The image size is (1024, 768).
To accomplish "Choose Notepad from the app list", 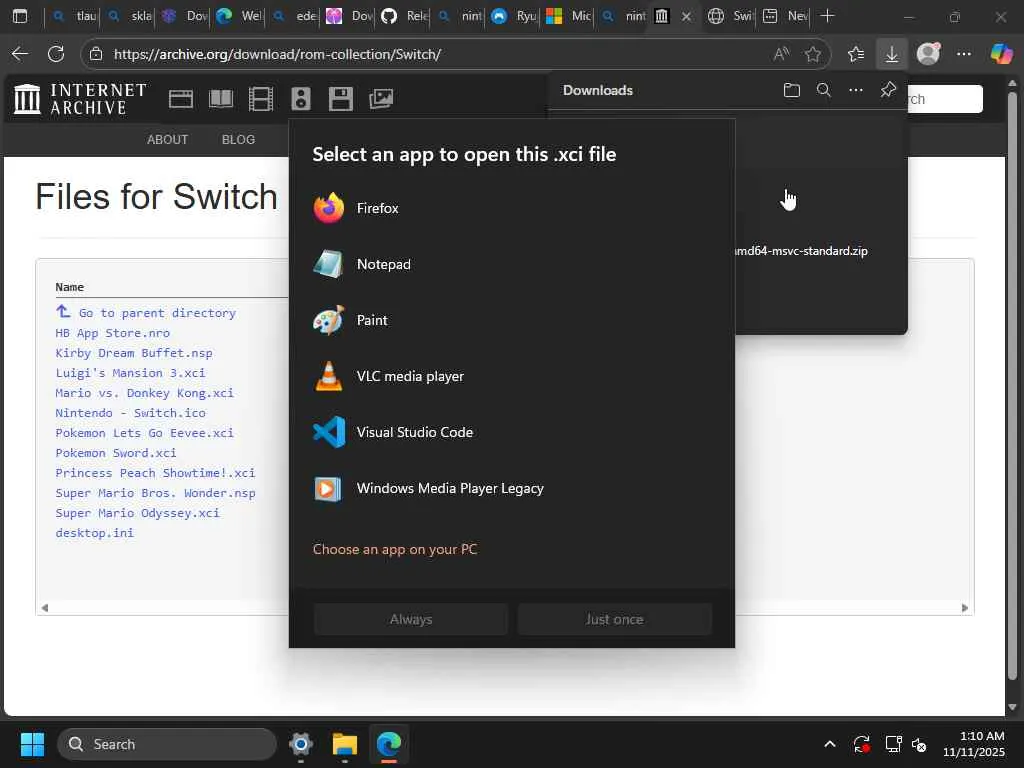I will (x=511, y=264).
